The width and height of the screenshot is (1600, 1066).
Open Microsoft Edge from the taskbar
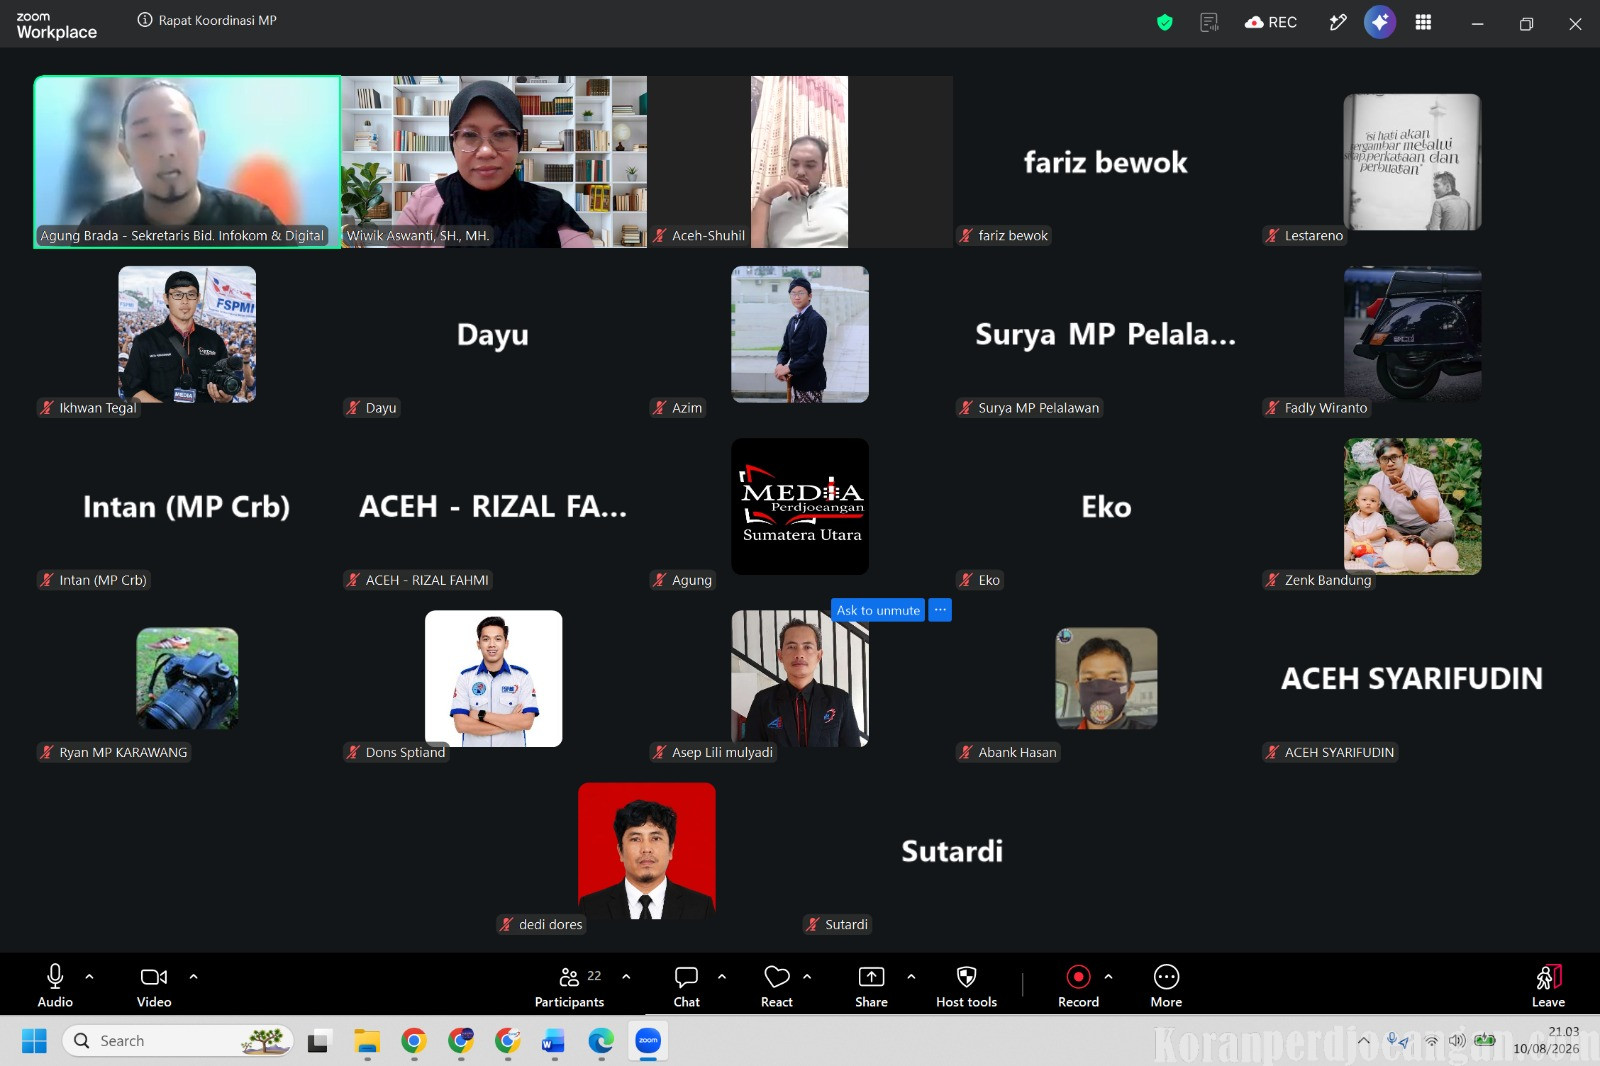click(x=601, y=1041)
